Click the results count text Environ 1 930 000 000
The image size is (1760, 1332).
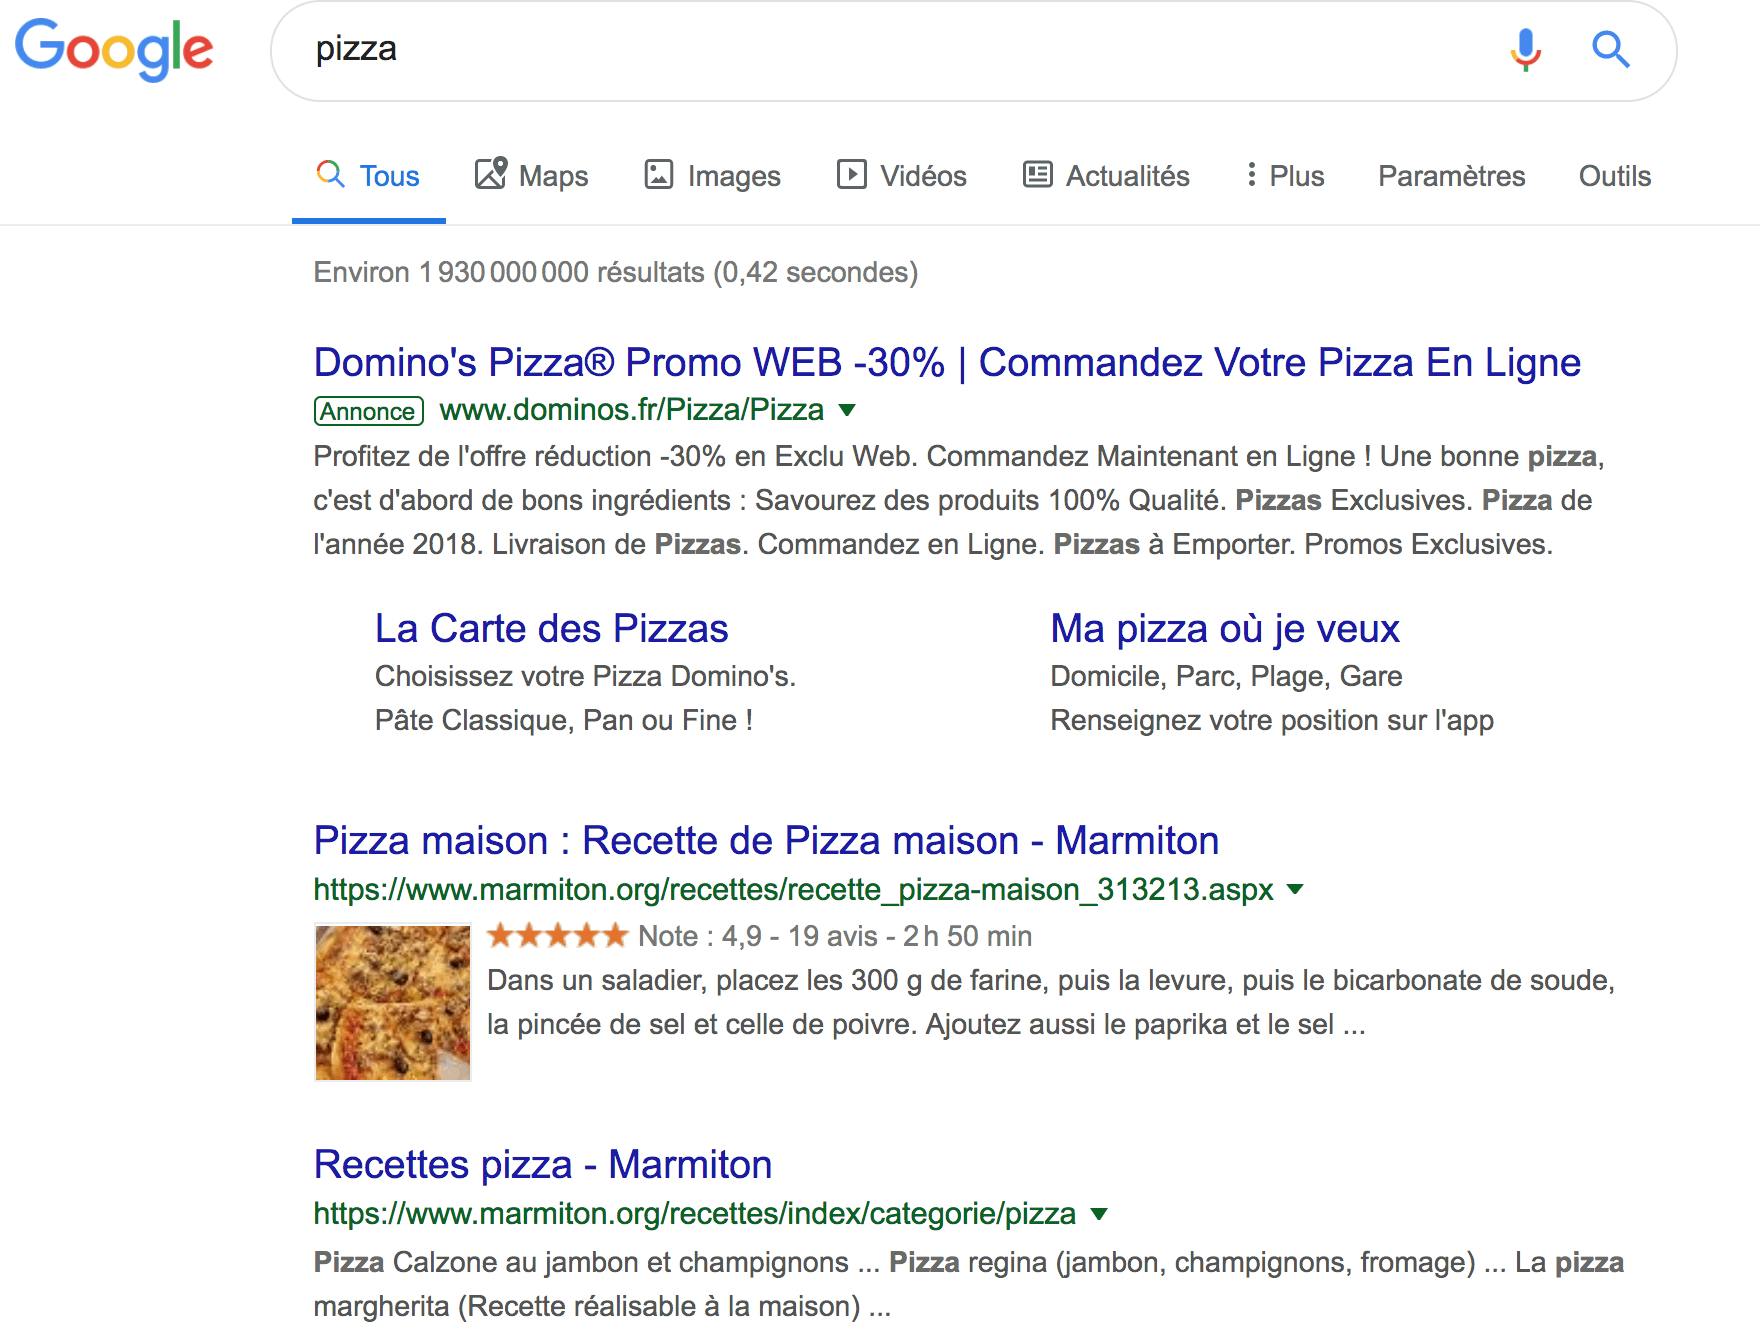point(616,272)
